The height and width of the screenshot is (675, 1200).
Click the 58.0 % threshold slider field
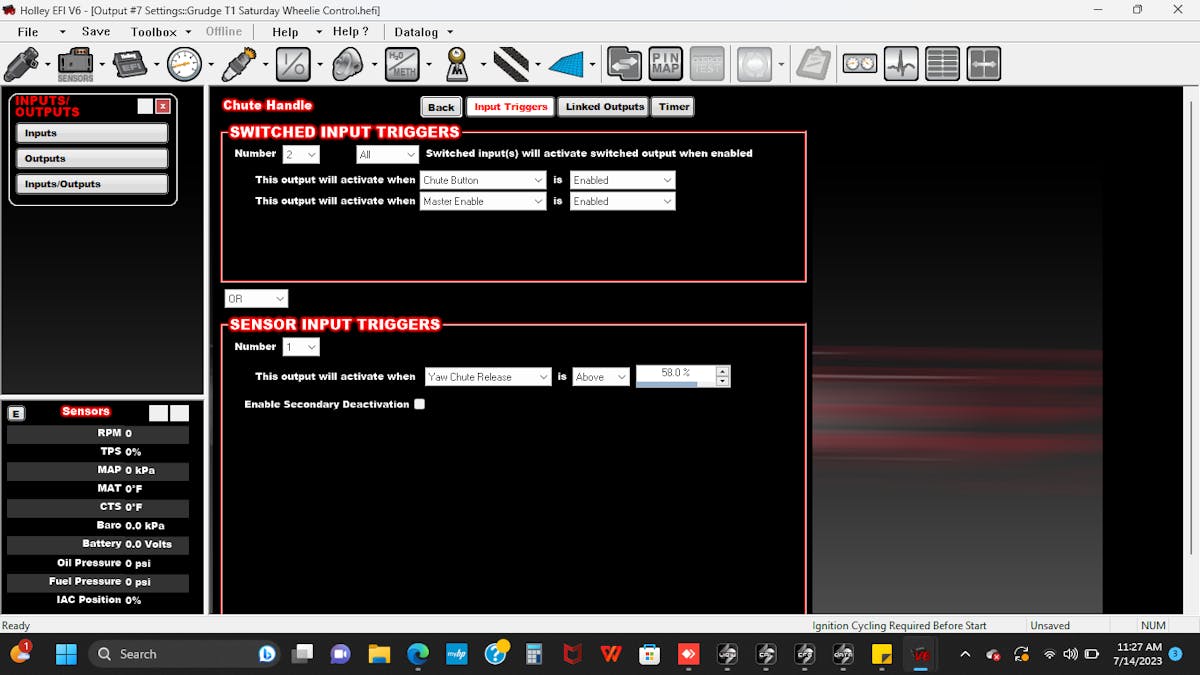[x=676, y=374]
